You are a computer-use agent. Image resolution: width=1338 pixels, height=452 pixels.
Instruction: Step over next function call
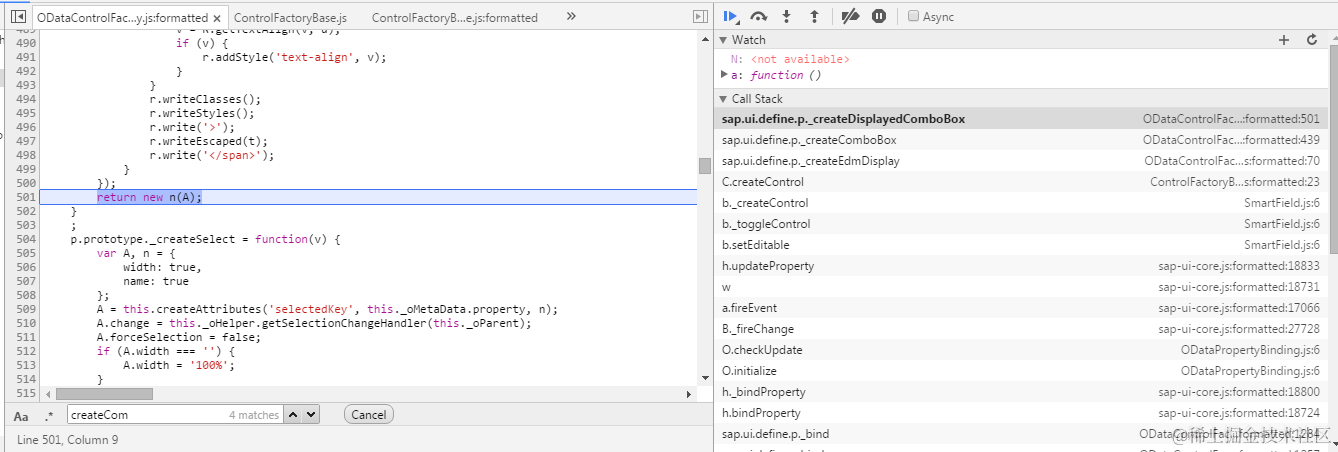coord(759,16)
